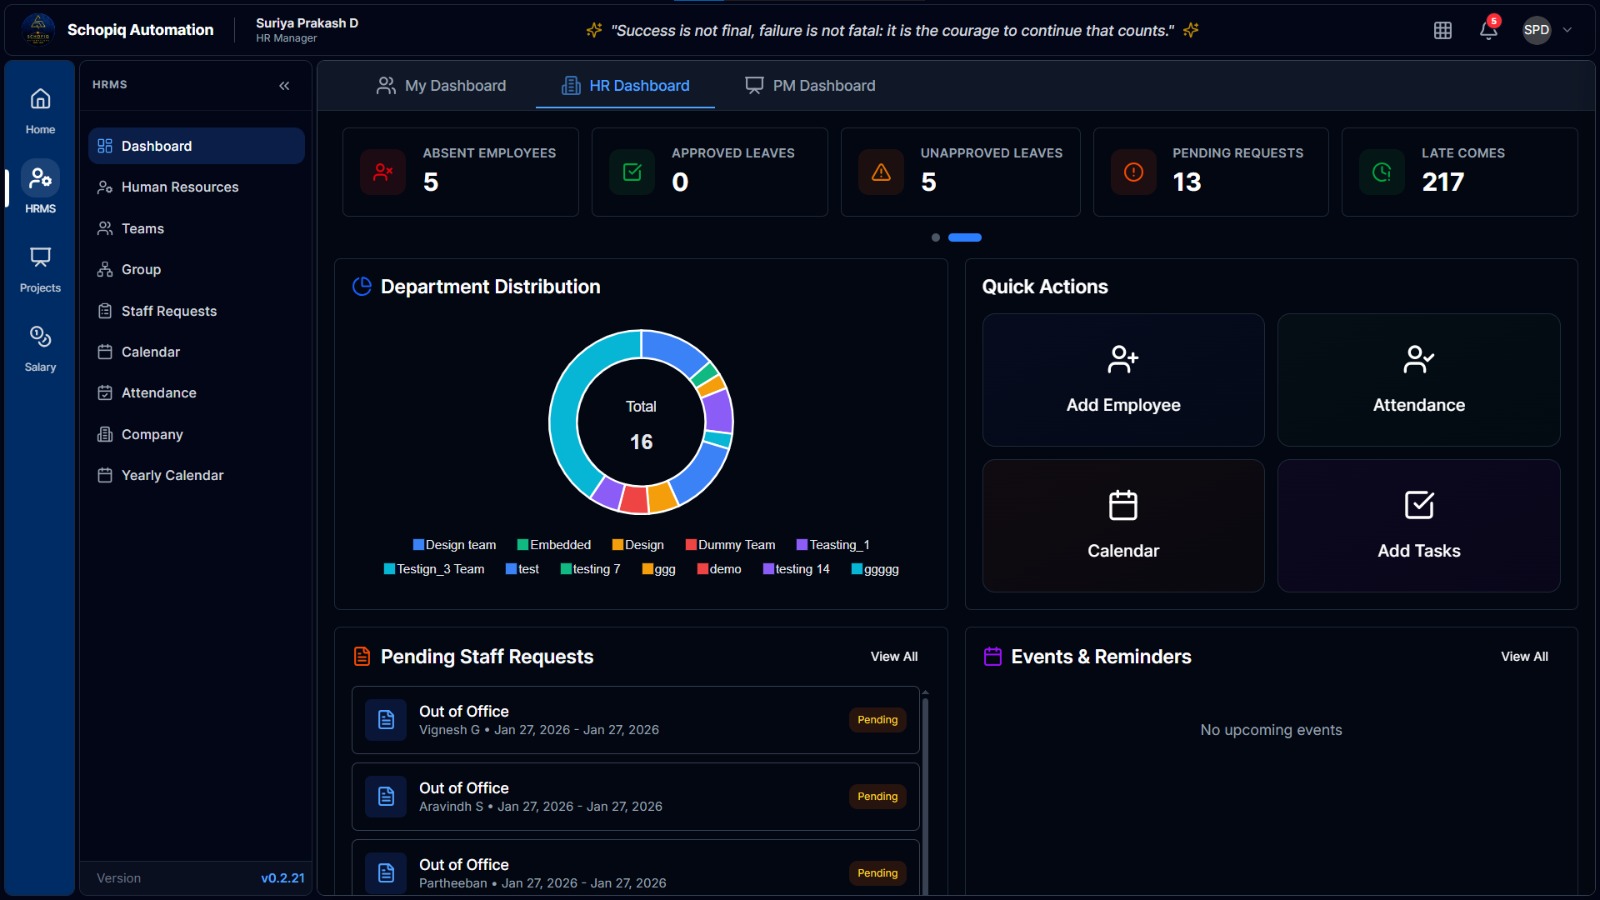Select Yearly Calendar in the sidebar
This screenshot has height=900, width=1600.
[171, 475]
